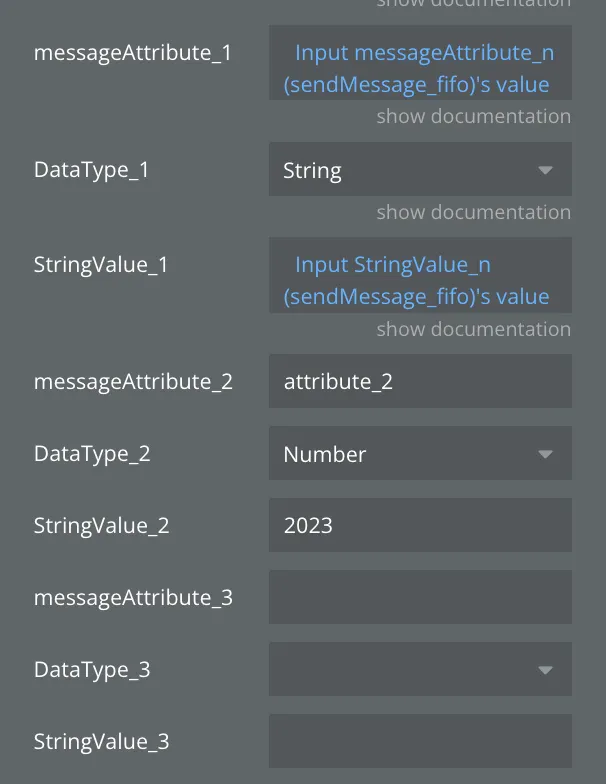
Task: Click the StringValue_2 field showing 2023
Action: coord(420,526)
